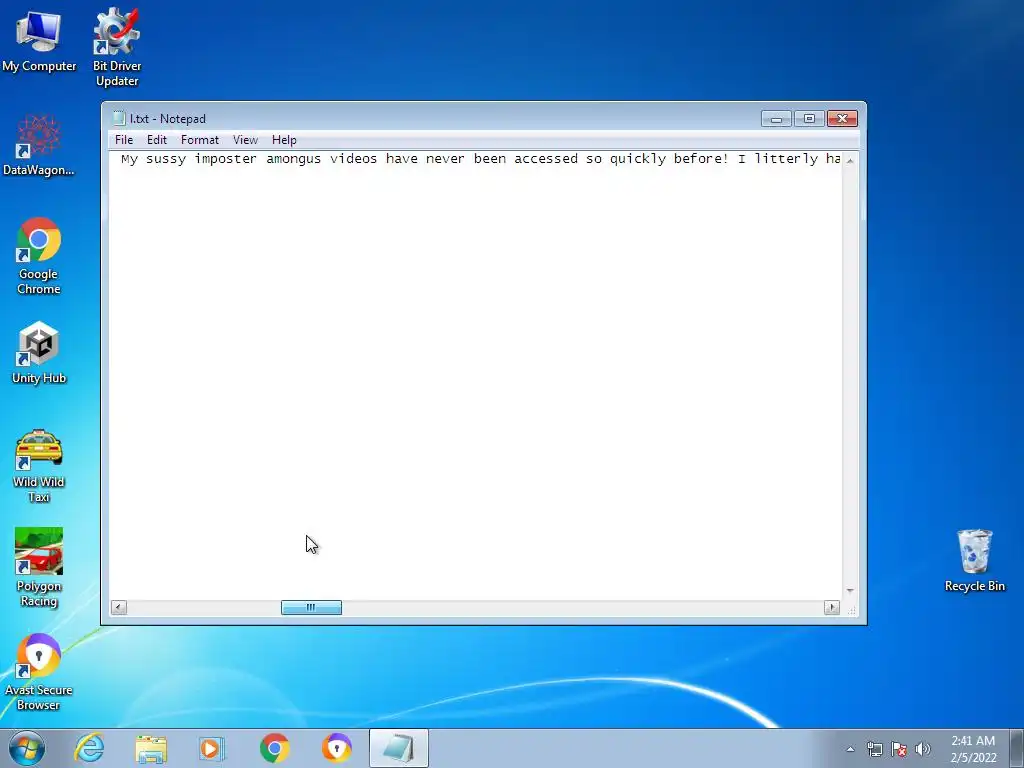Open the File menu in Notepad
The width and height of the screenshot is (1024, 768).
[x=123, y=140]
